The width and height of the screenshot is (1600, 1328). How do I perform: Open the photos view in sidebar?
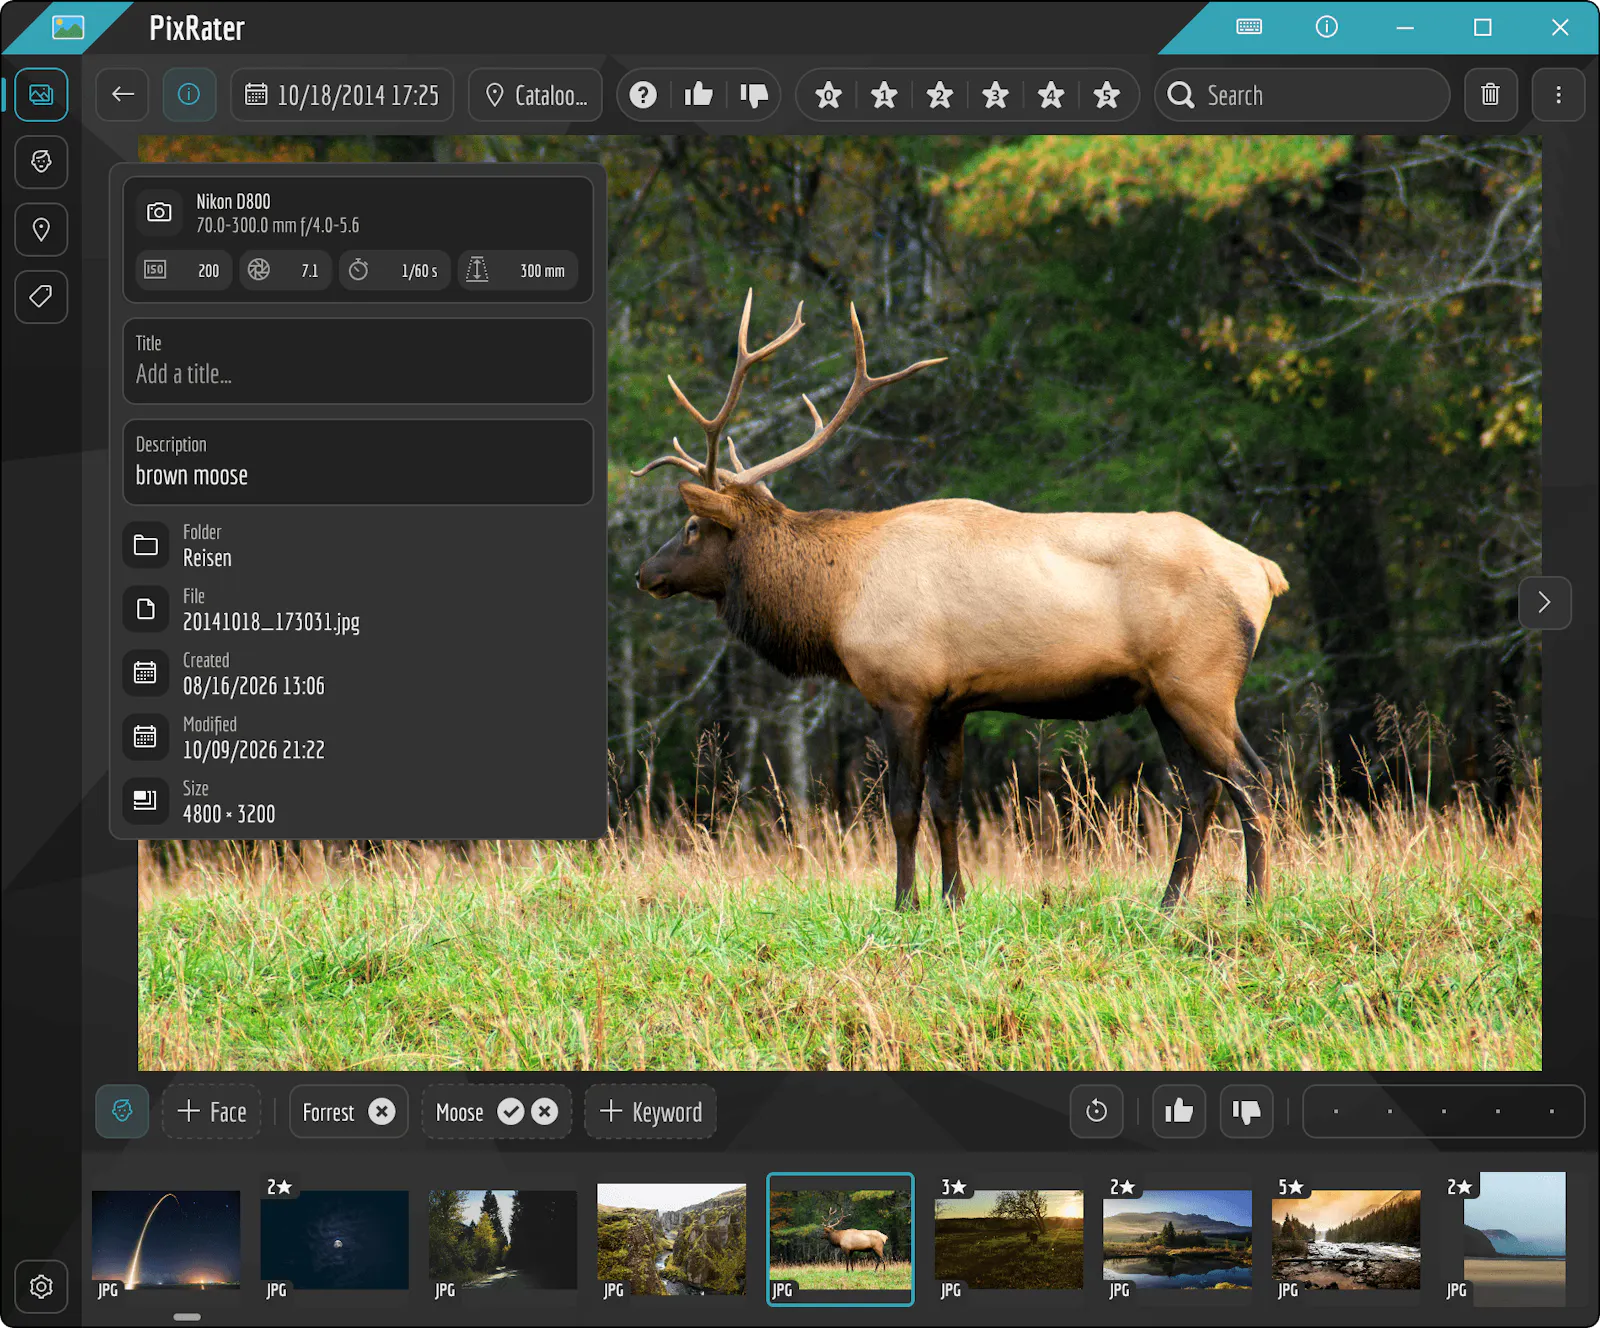click(x=41, y=95)
